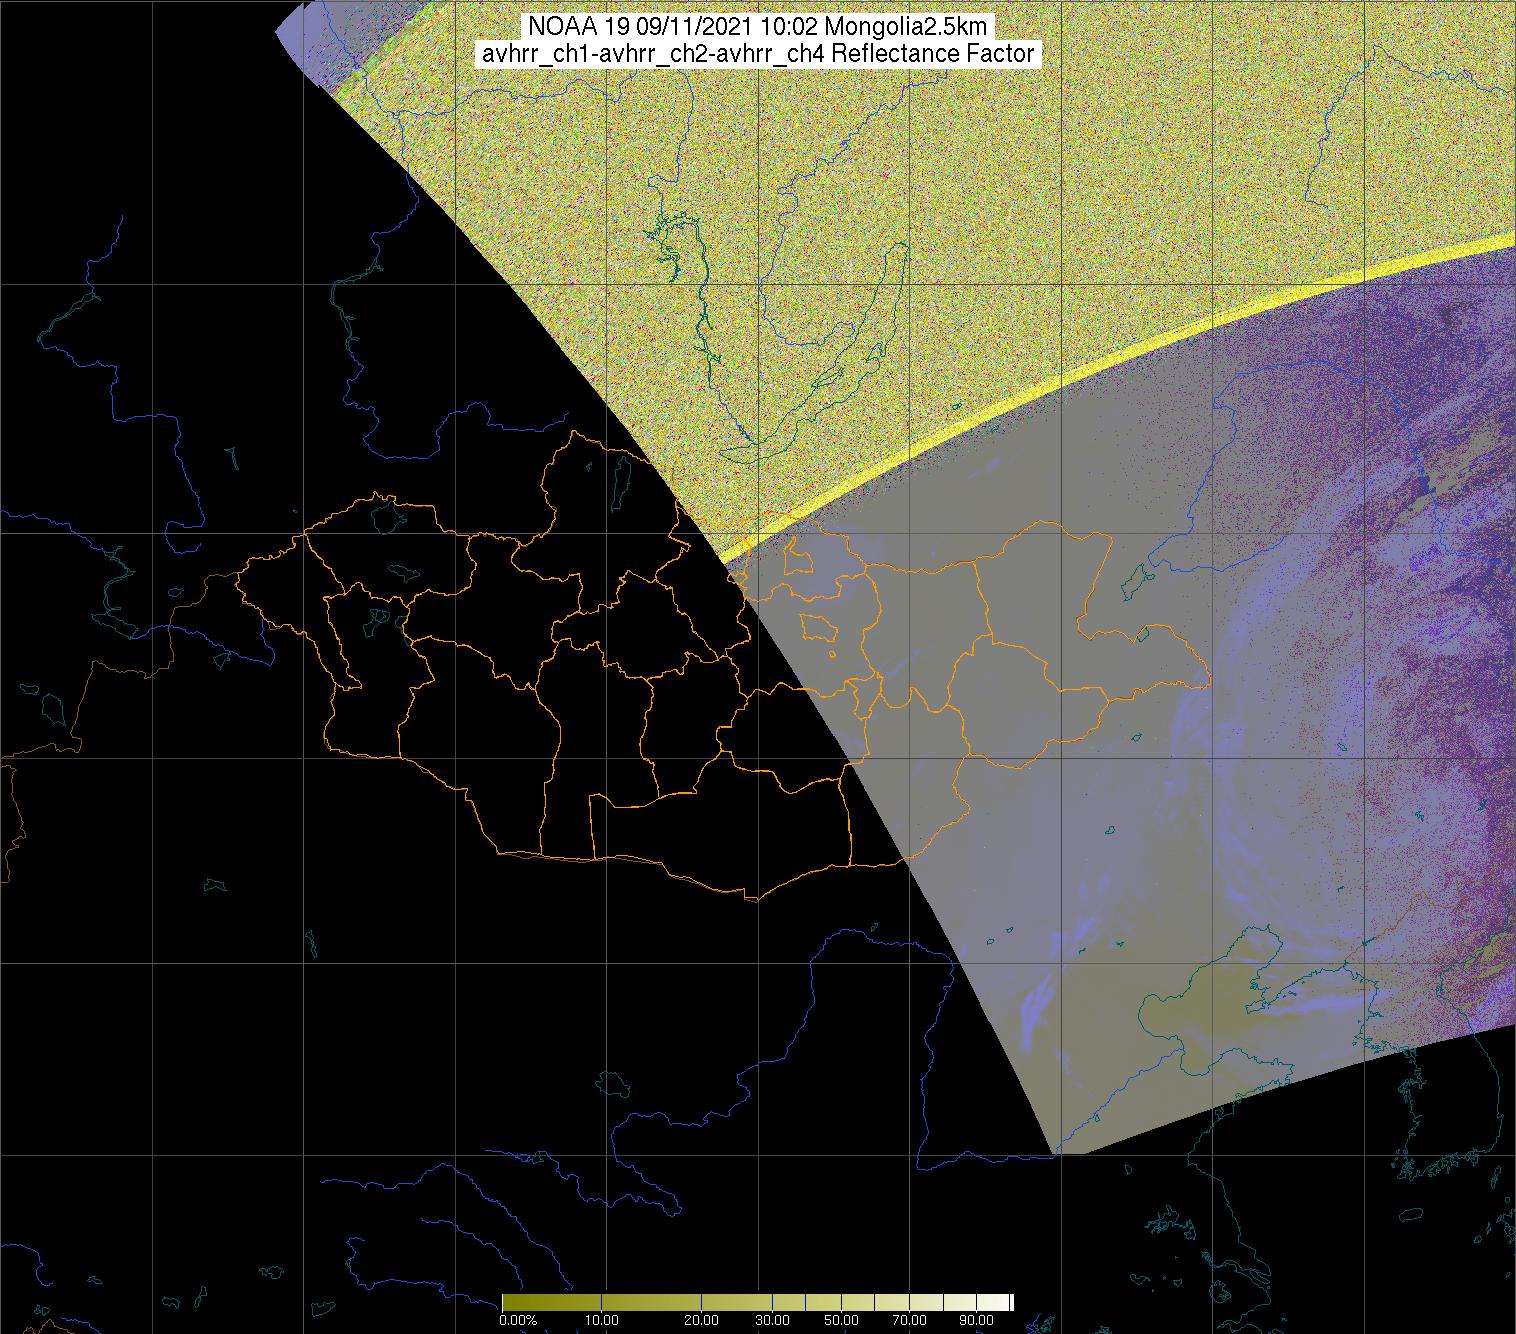Click the 90.00 color scale label

[x=976, y=1320]
